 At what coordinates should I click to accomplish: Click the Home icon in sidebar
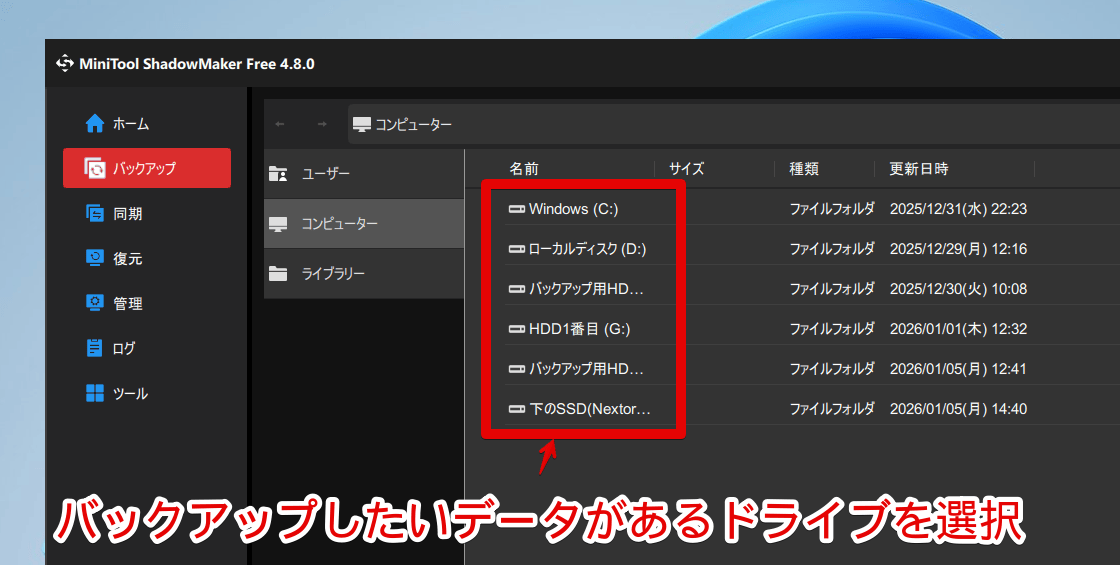pyautogui.click(x=95, y=124)
